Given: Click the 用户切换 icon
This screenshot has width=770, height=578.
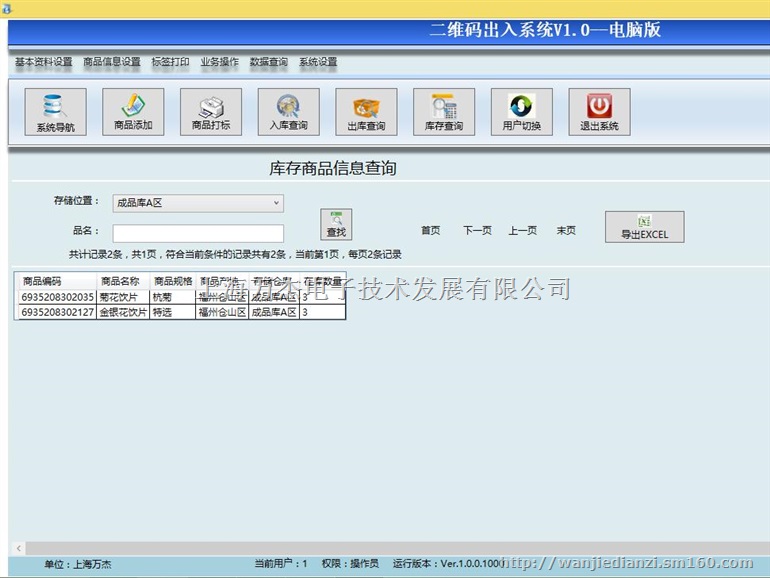Looking at the screenshot, I should point(522,112).
